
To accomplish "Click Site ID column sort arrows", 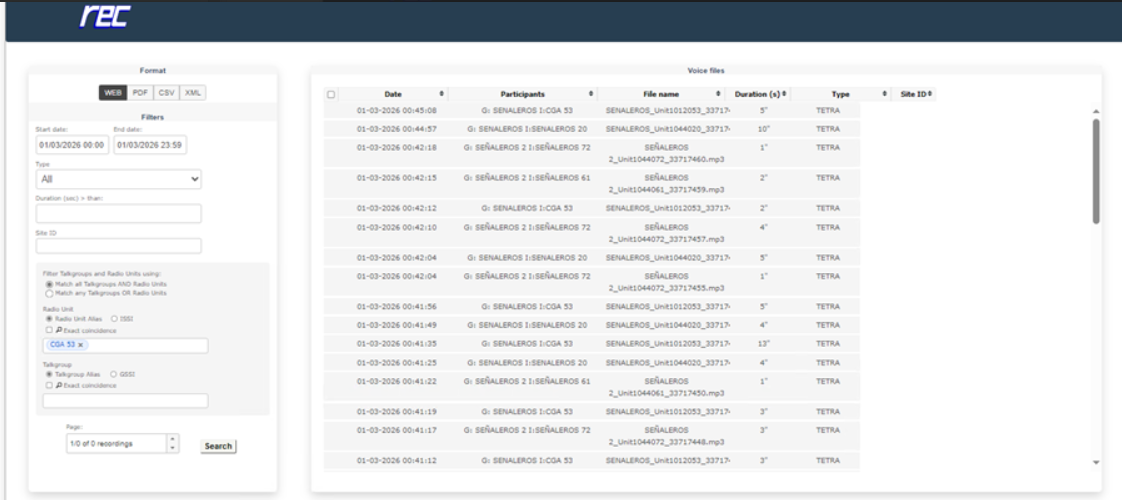I will [930, 94].
